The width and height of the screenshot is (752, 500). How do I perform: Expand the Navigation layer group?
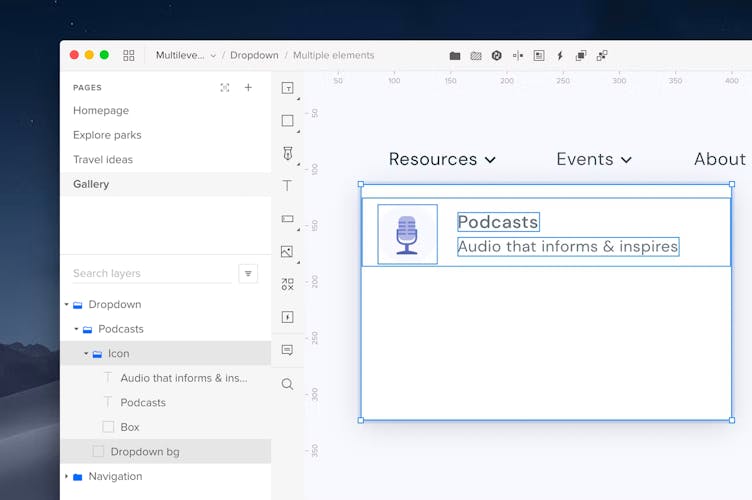pyautogui.click(x=66, y=477)
